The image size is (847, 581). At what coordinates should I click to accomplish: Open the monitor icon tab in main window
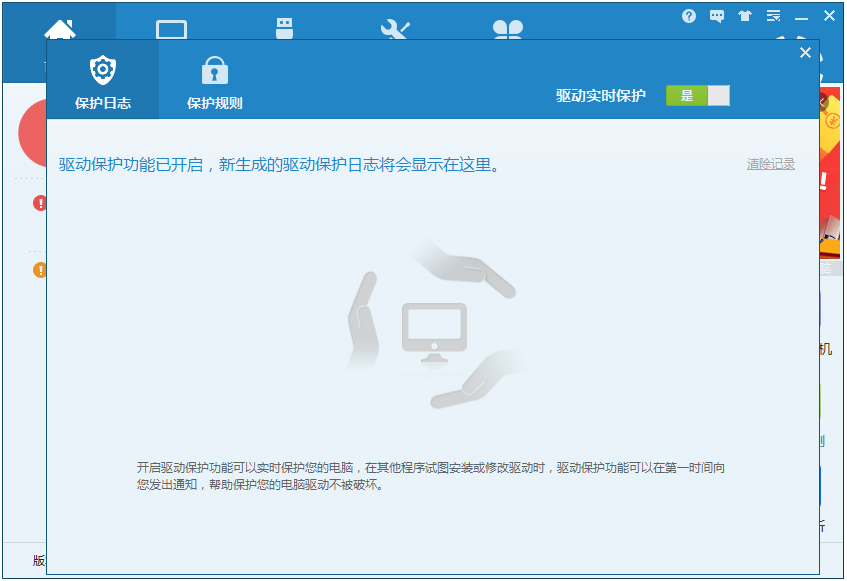pyautogui.click(x=171, y=29)
